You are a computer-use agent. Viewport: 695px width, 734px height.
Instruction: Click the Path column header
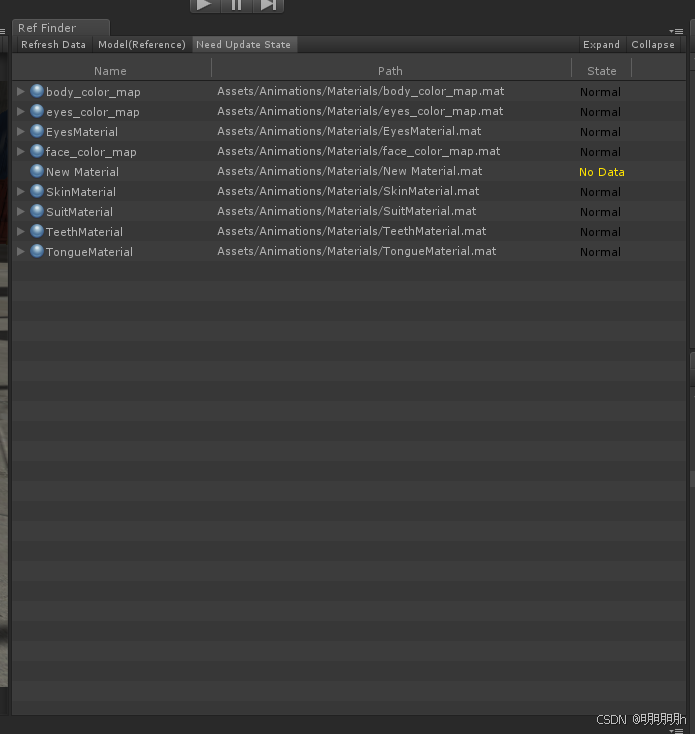coord(391,71)
